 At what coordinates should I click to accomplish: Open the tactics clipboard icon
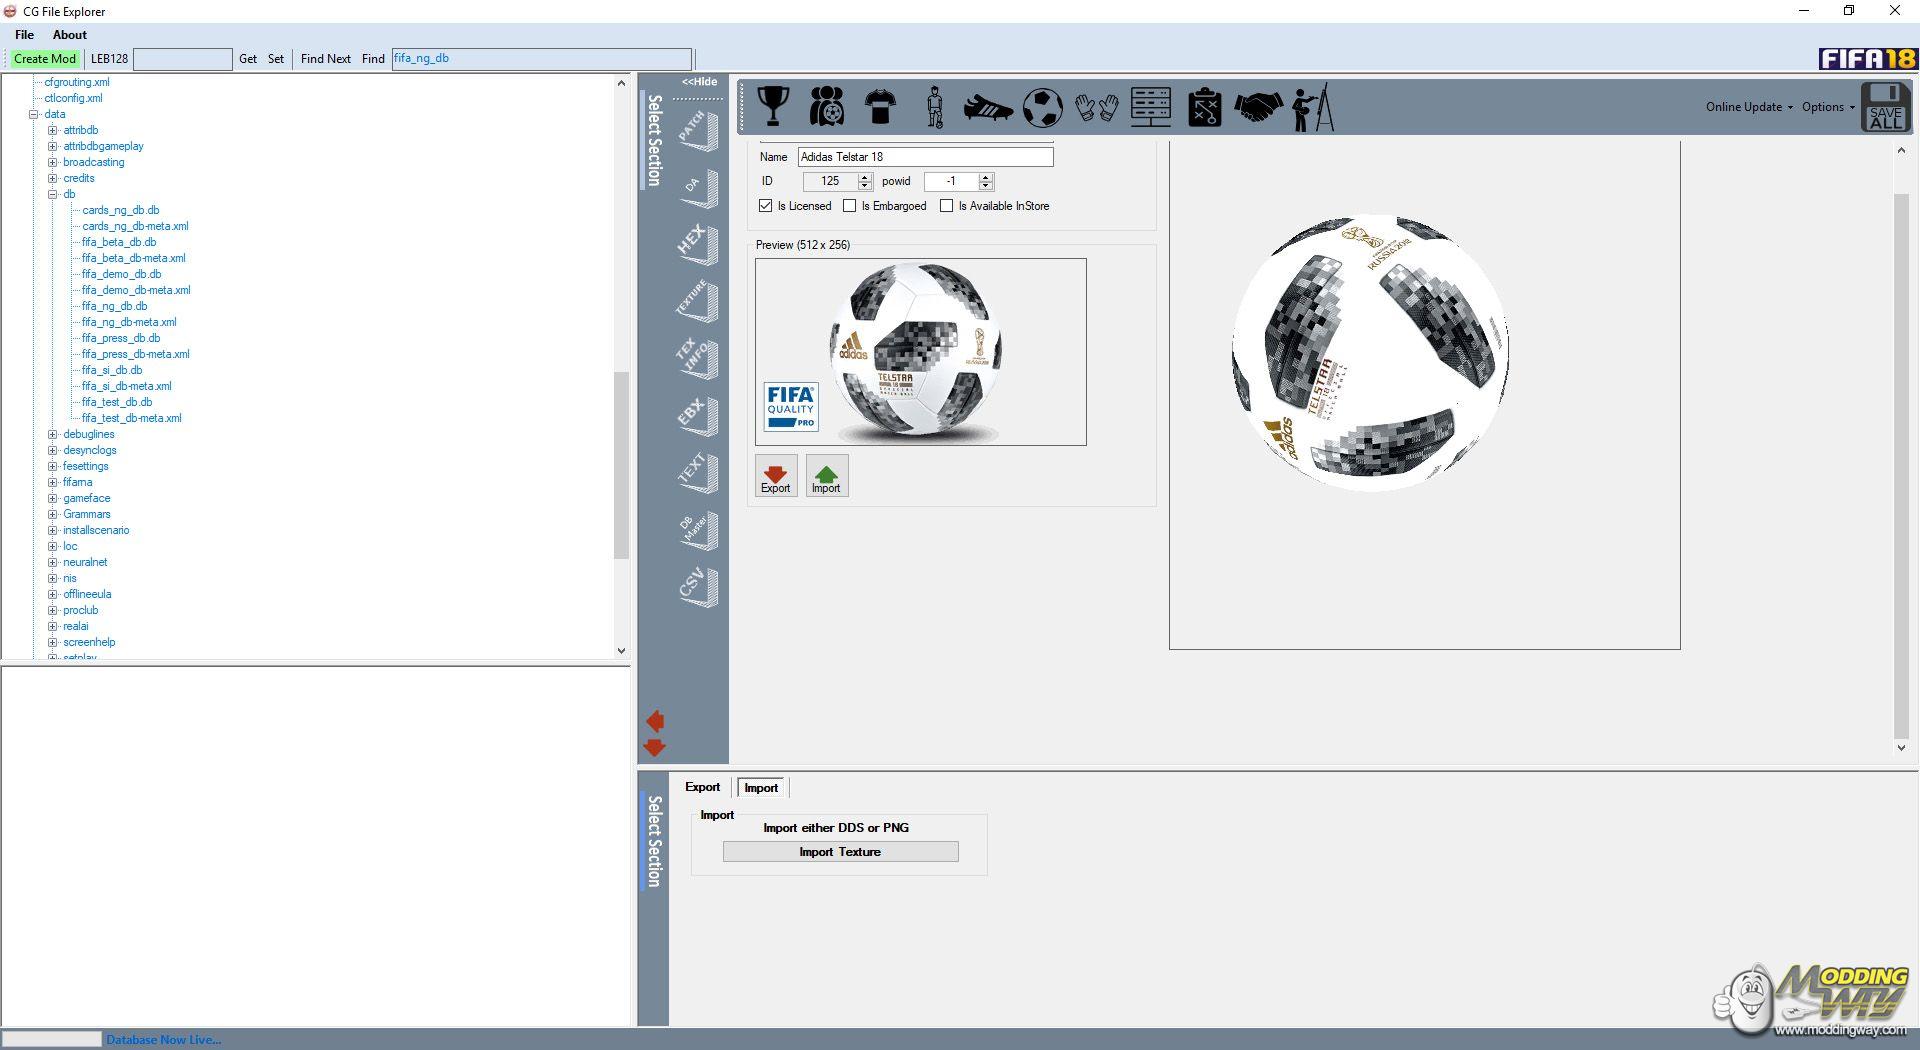coord(1204,107)
